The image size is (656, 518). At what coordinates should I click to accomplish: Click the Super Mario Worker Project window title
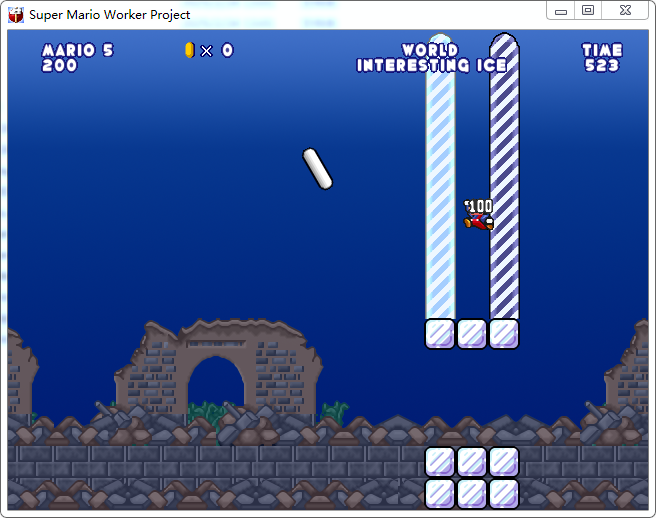110,15
